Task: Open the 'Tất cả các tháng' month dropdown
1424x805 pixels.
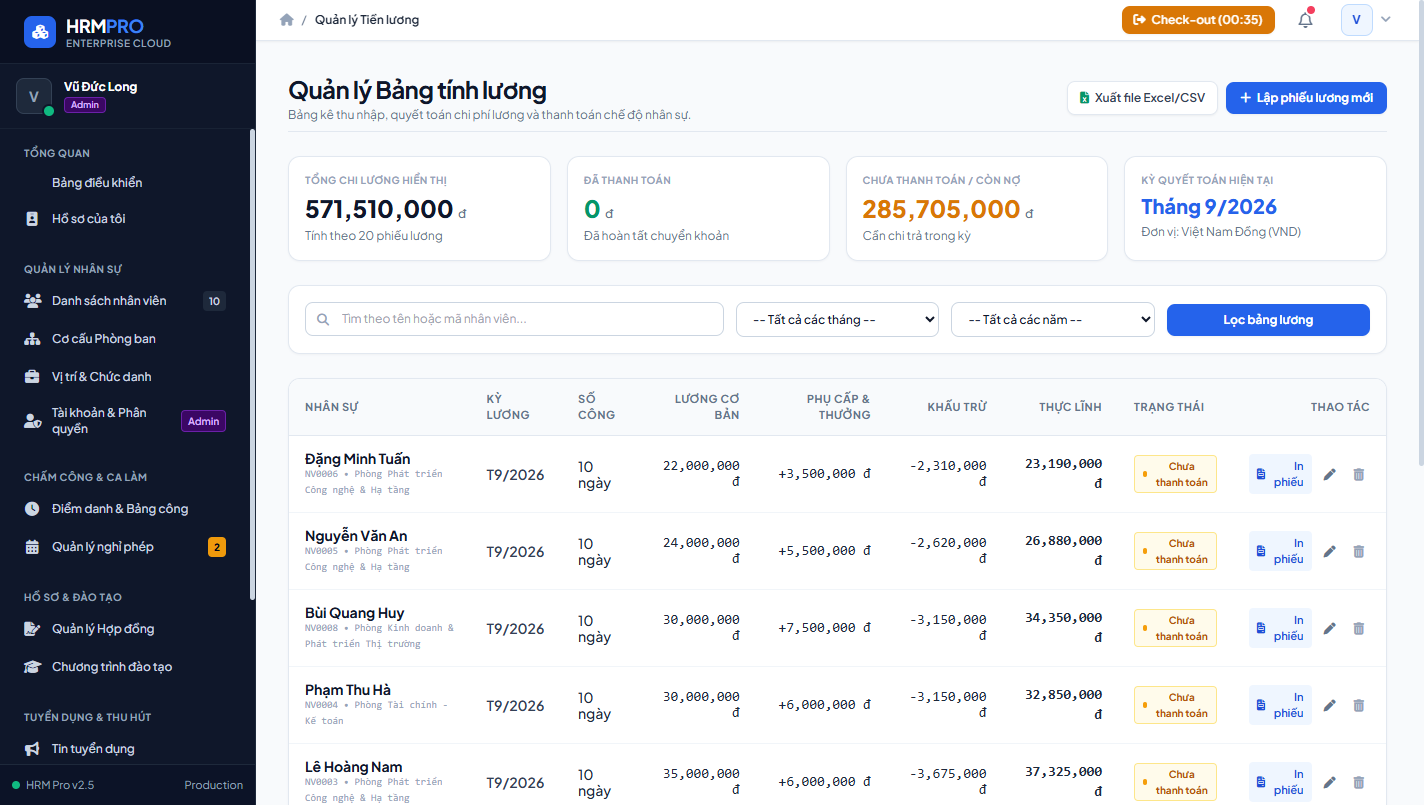Action: [x=837, y=319]
